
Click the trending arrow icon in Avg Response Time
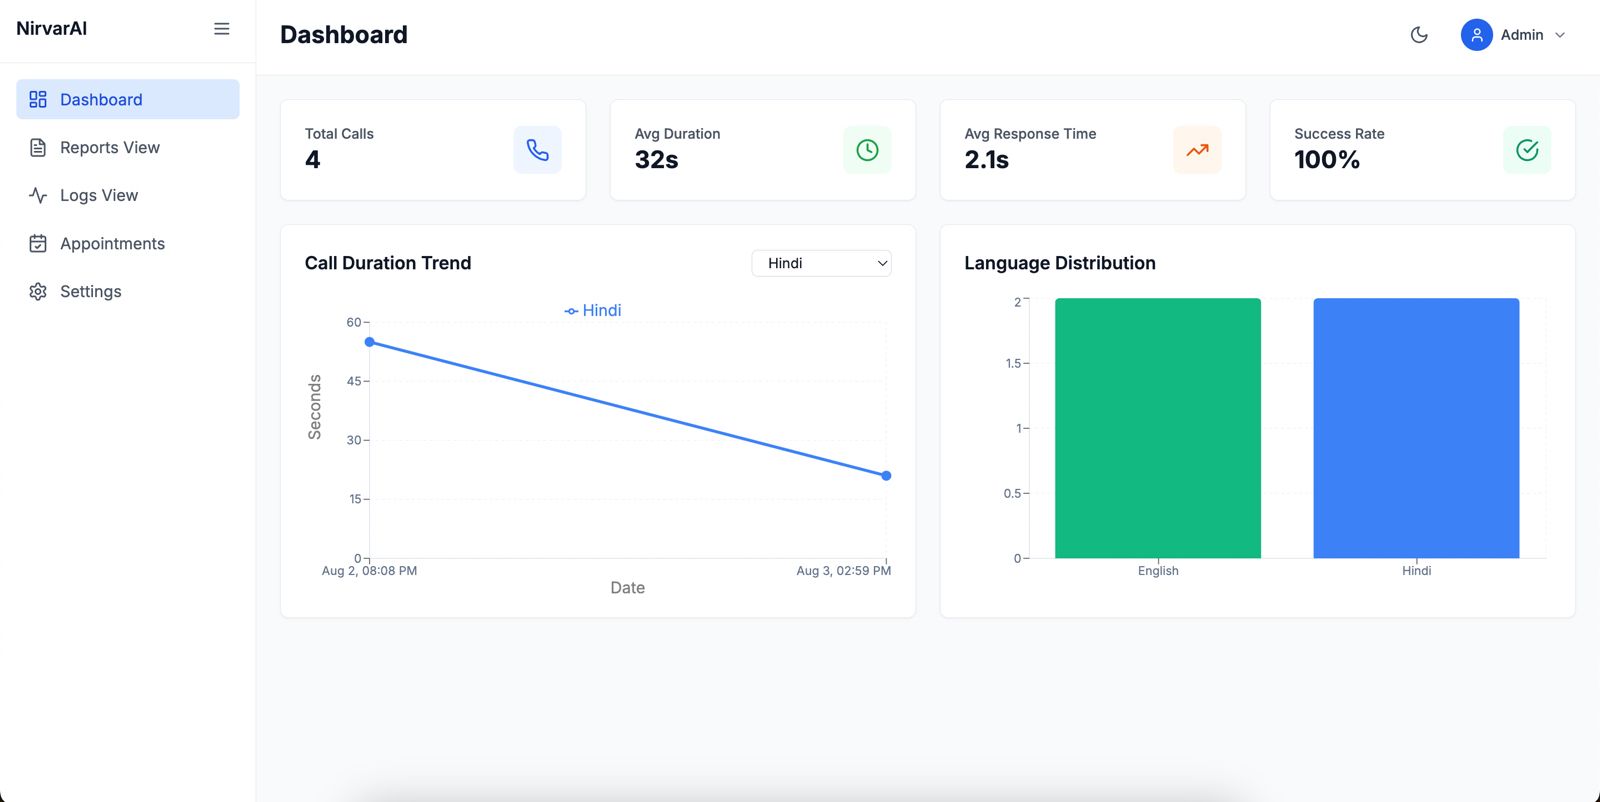click(x=1197, y=150)
